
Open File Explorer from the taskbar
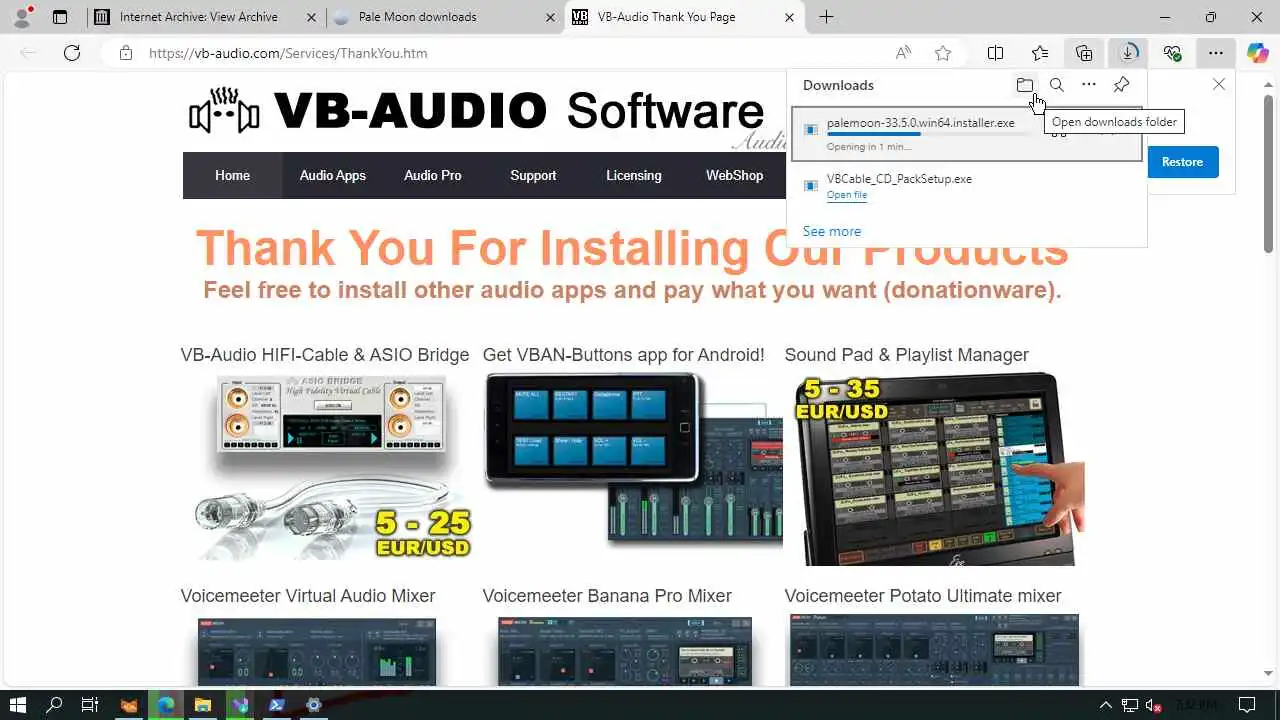point(203,705)
